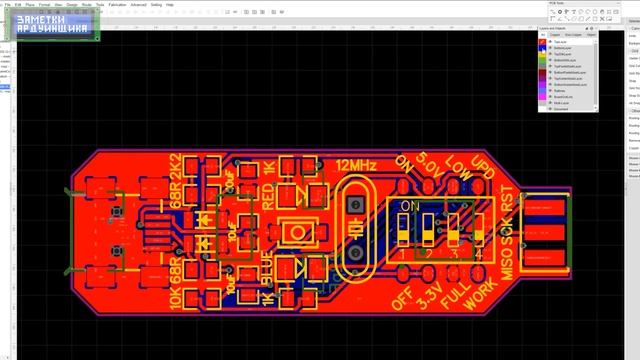Select the Solid Region tool
The image size is (640, 360).
(581, 19)
